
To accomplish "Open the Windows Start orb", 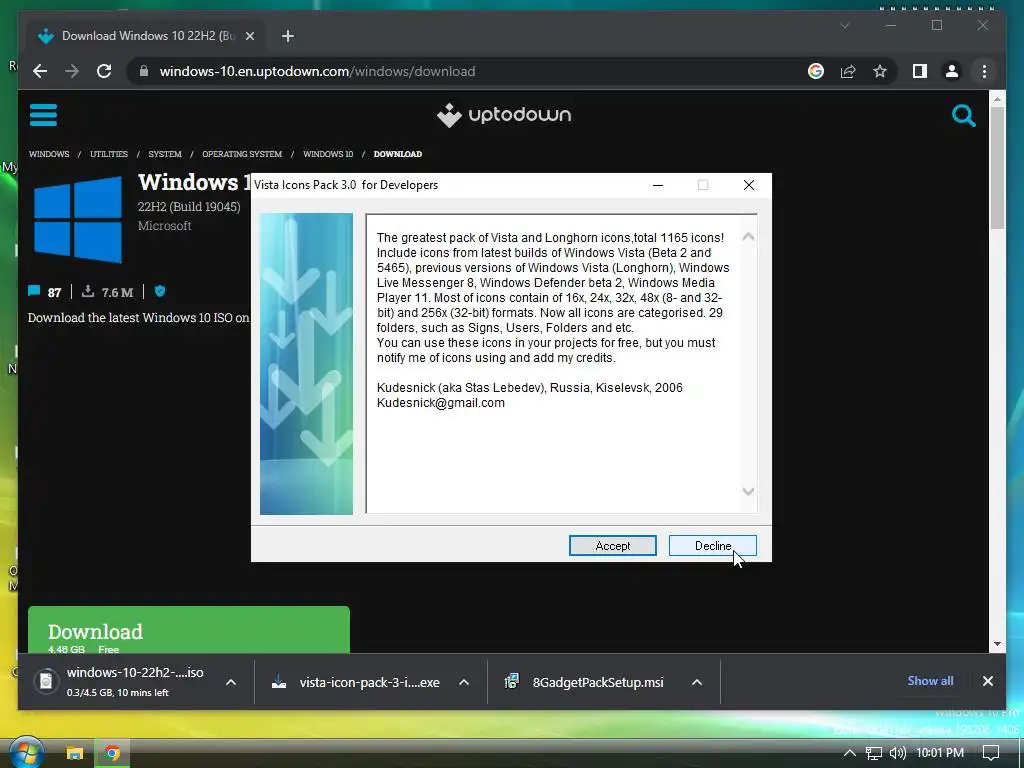I will 26,753.
